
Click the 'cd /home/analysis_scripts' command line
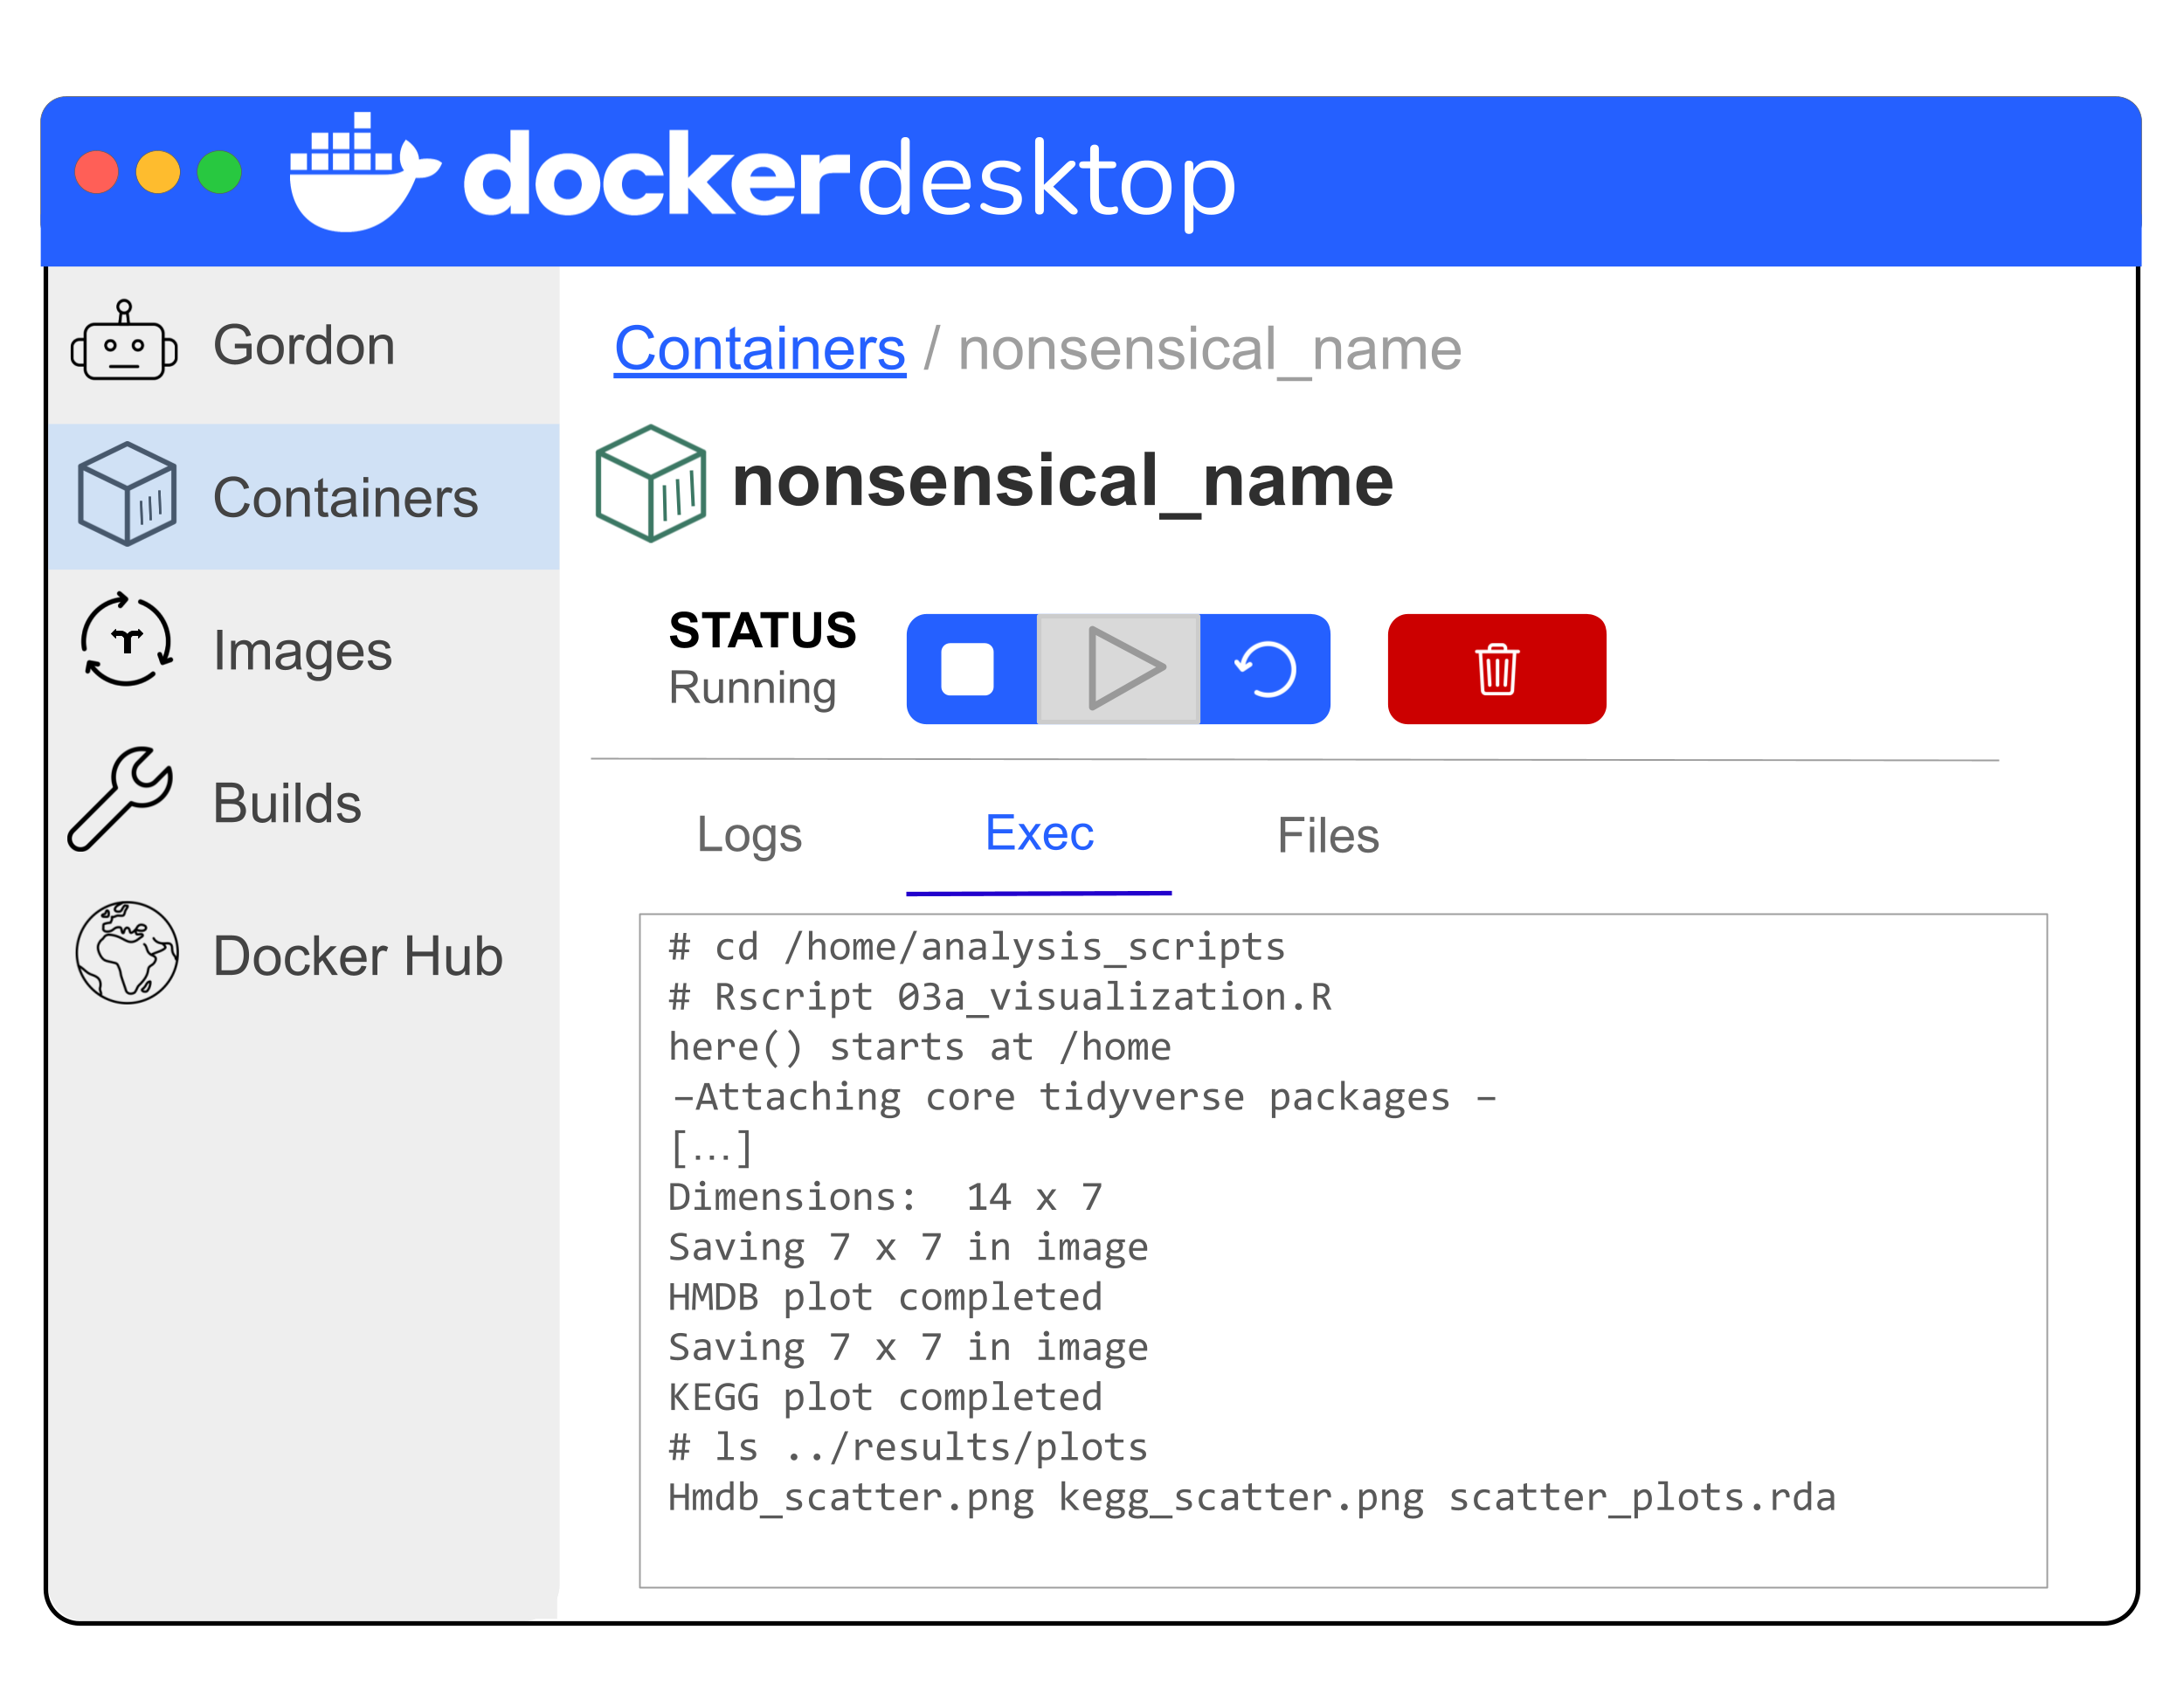coord(977,947)
